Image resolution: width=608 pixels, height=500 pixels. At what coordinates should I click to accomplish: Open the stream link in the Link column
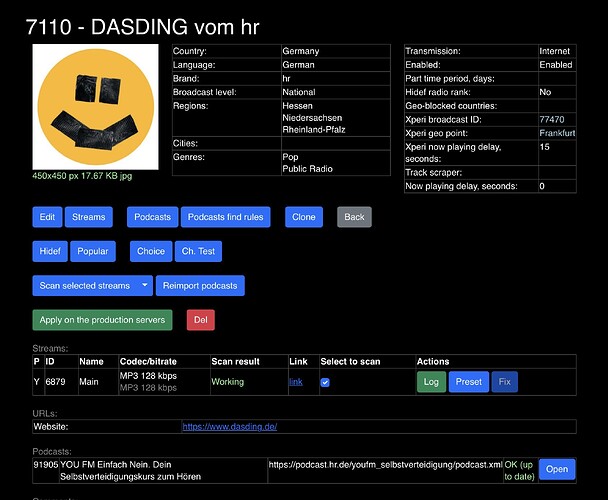[296, 382]
